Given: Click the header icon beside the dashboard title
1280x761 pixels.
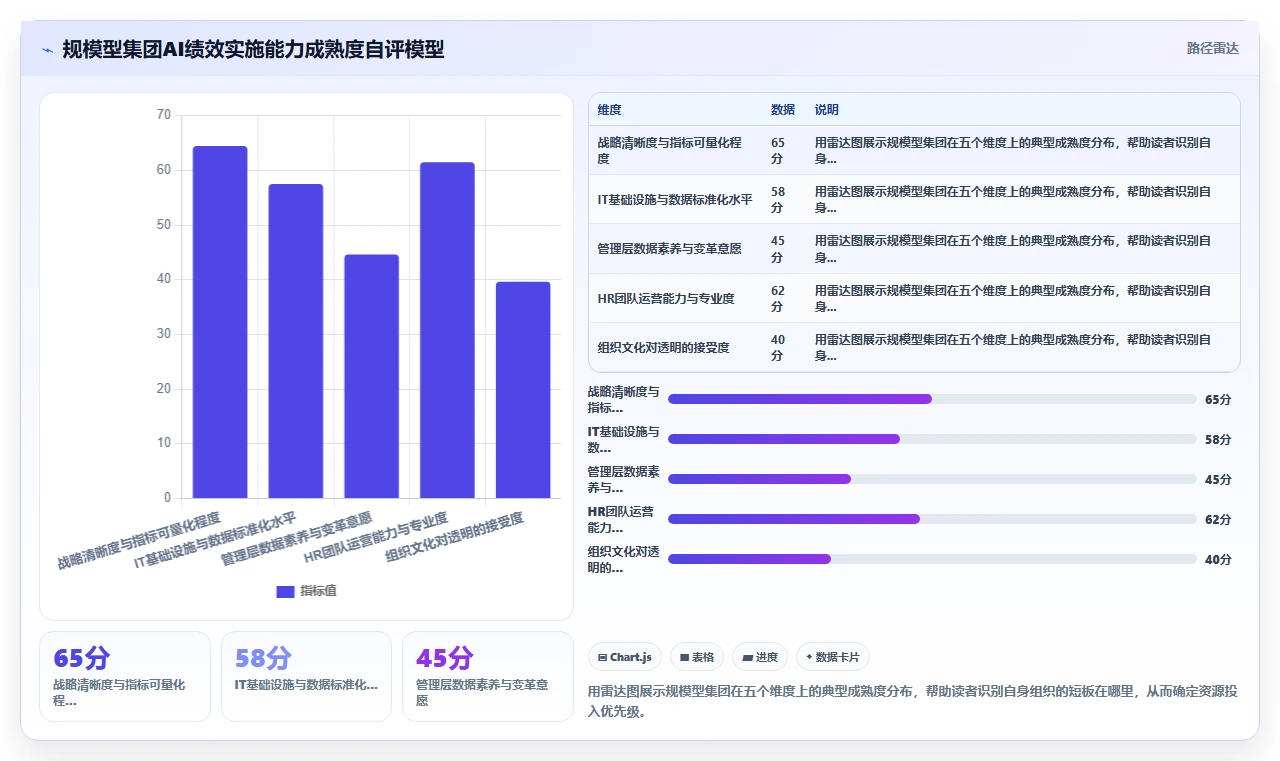Looking at the screenshot, I should coord(47,49).
